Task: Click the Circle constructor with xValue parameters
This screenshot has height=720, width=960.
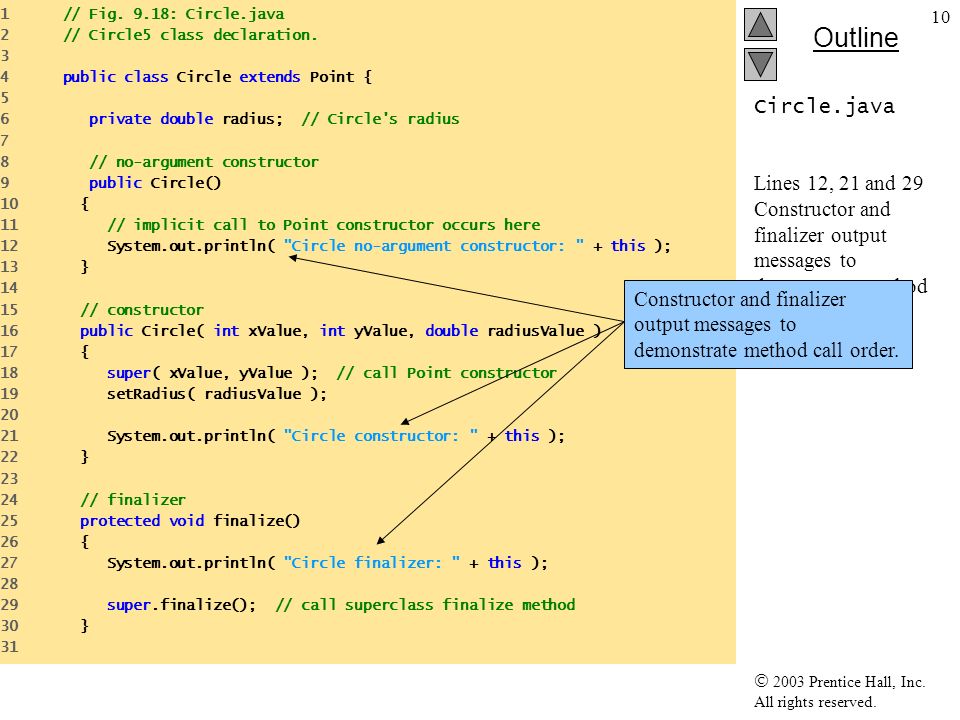Action: click(x=340, y=331)
